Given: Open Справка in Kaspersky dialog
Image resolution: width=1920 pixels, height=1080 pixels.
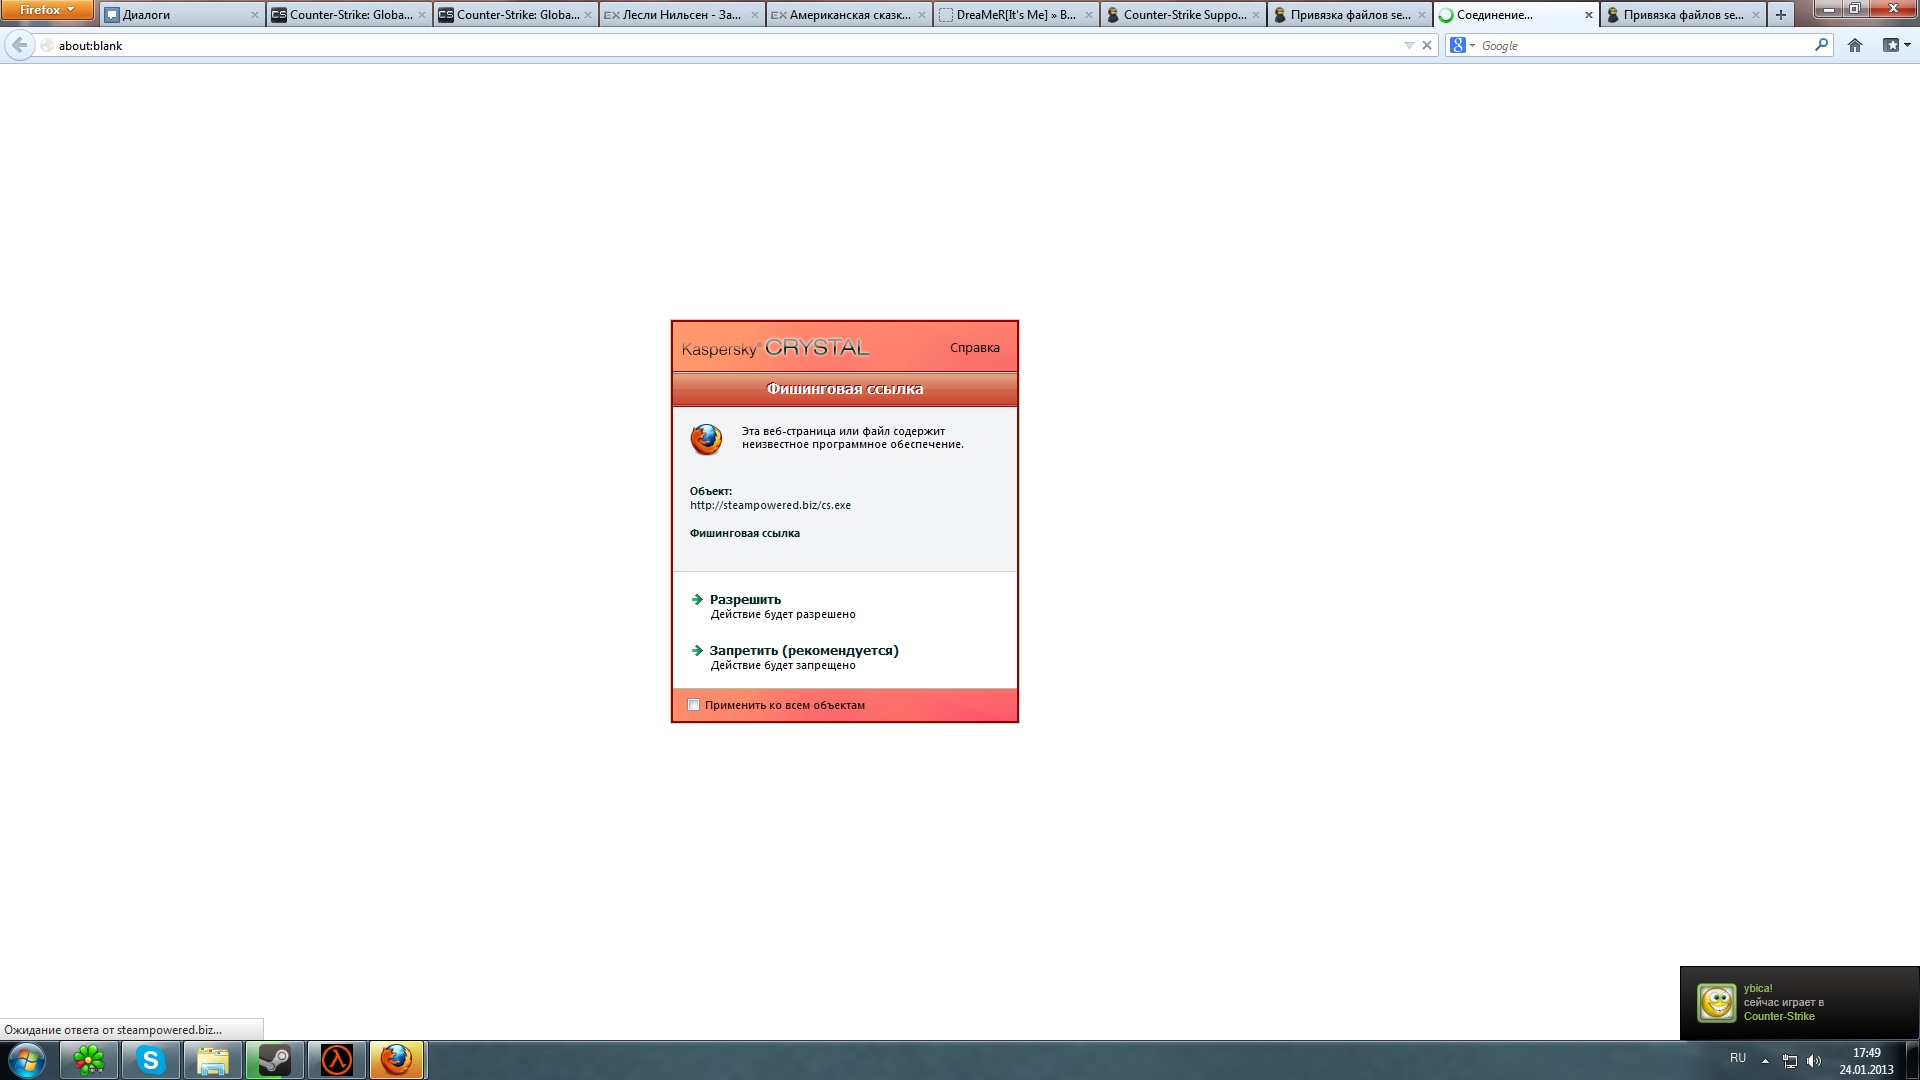Looking at the screenshot, I should click(x=974, y=348).
